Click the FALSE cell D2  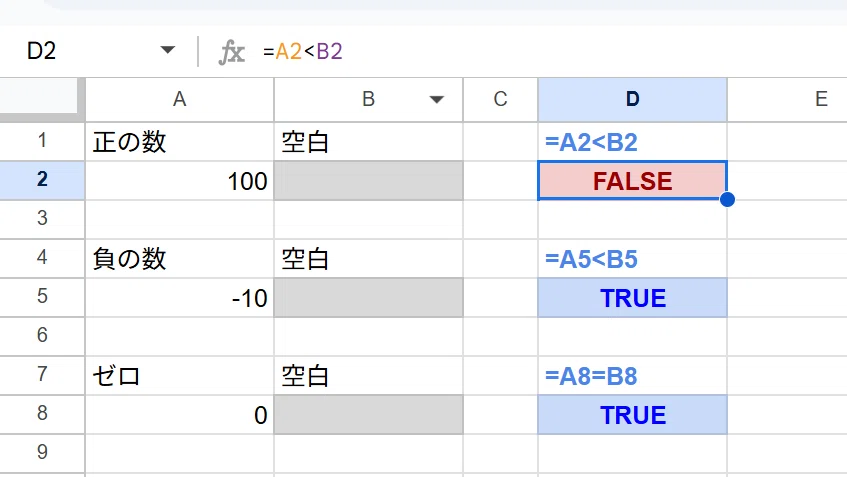click(x=633, y=180)
